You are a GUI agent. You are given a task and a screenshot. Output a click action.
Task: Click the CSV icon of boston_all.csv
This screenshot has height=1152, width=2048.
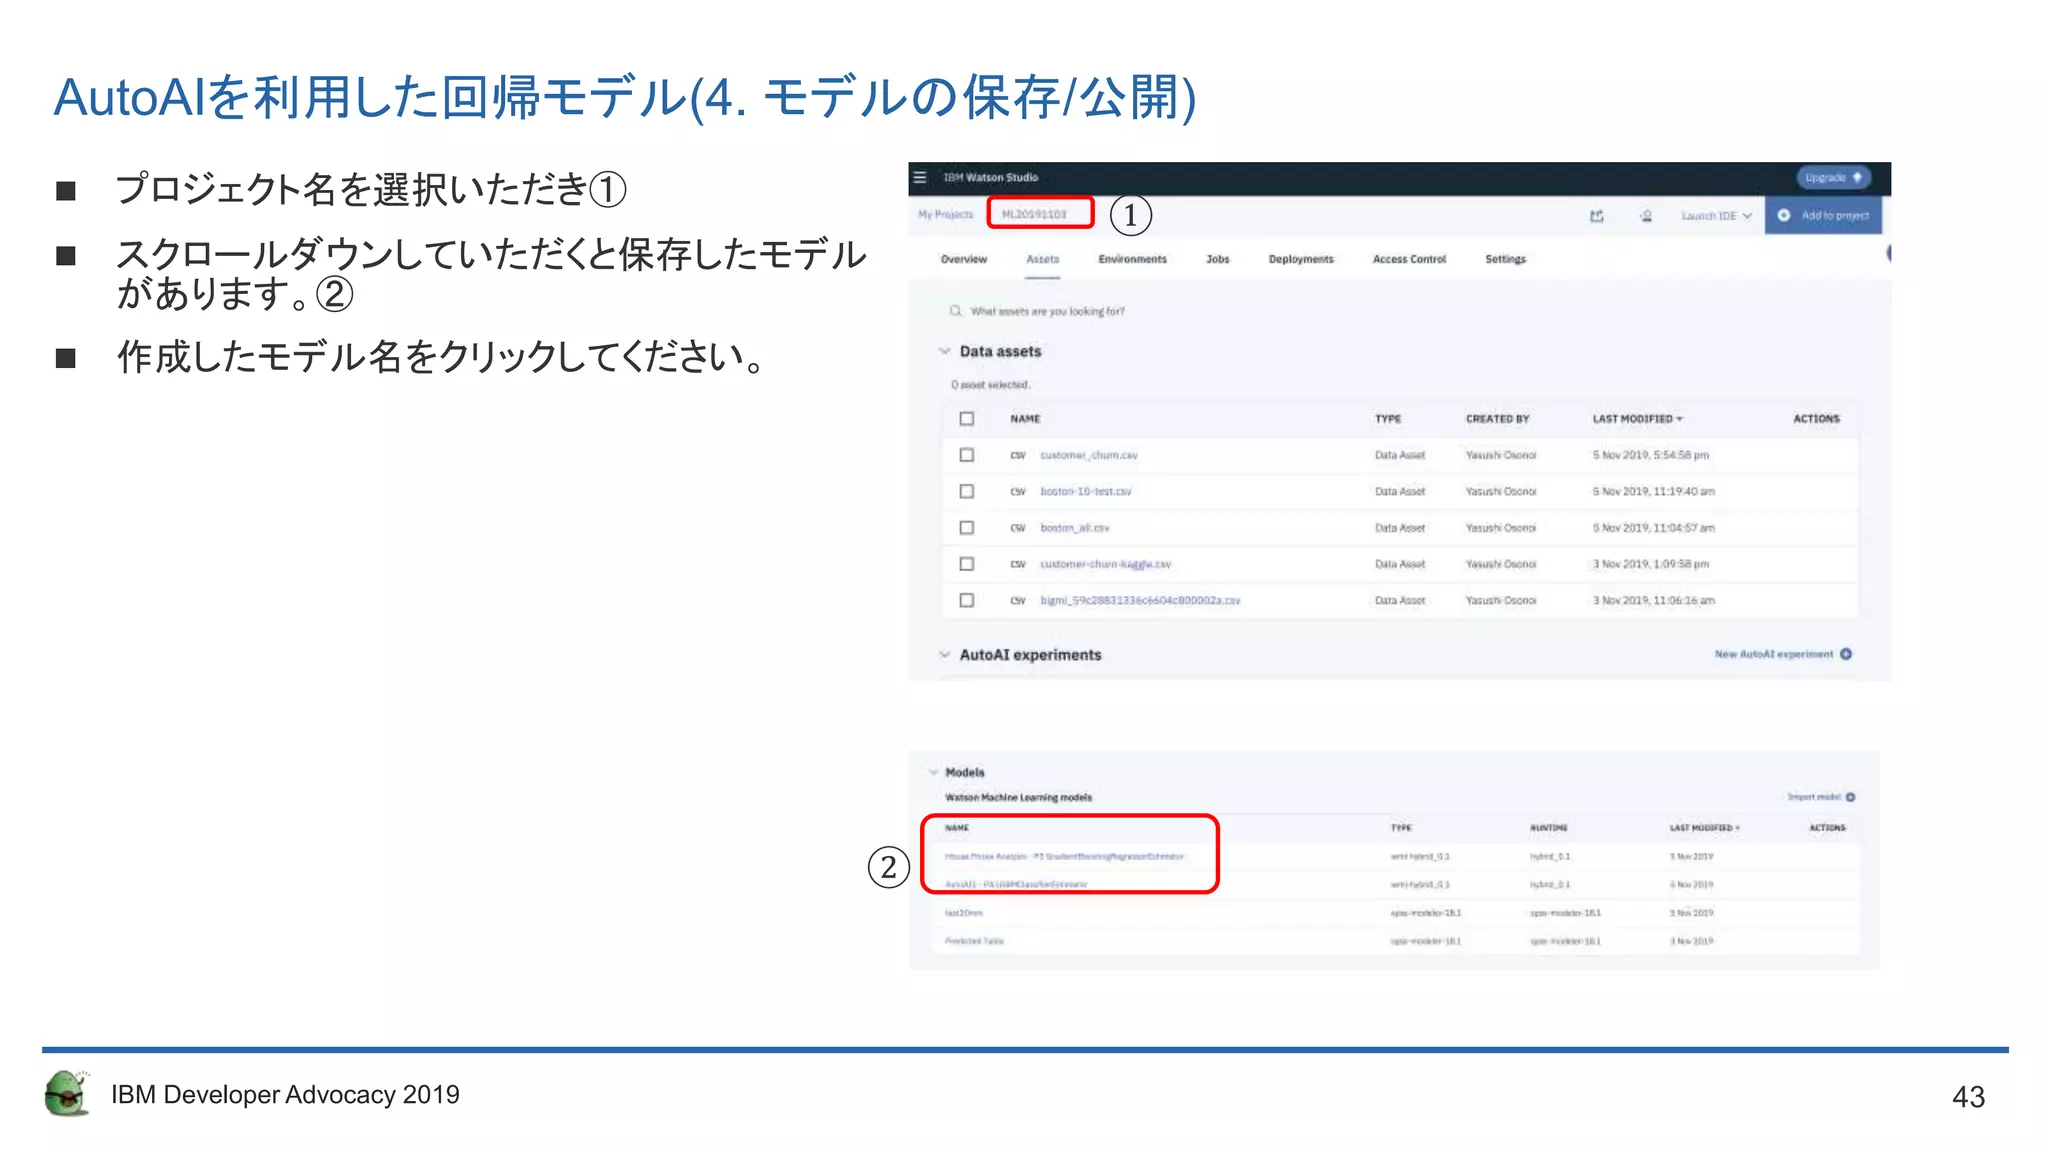tap(1017, 527)
